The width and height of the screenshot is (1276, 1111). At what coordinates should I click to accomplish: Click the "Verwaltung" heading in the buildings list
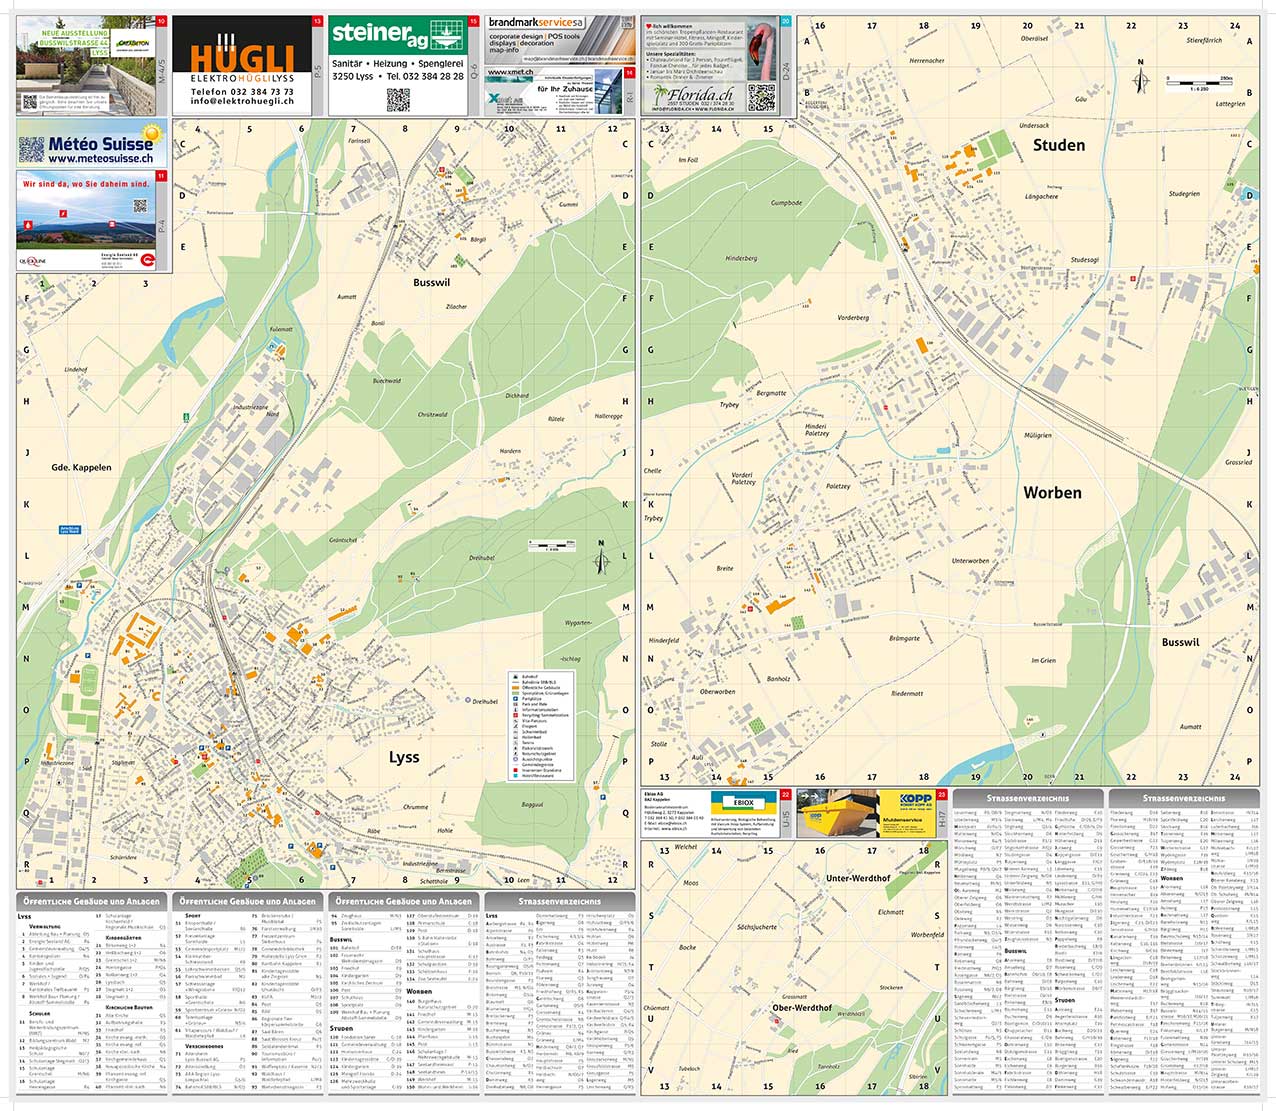coord(44,927)
